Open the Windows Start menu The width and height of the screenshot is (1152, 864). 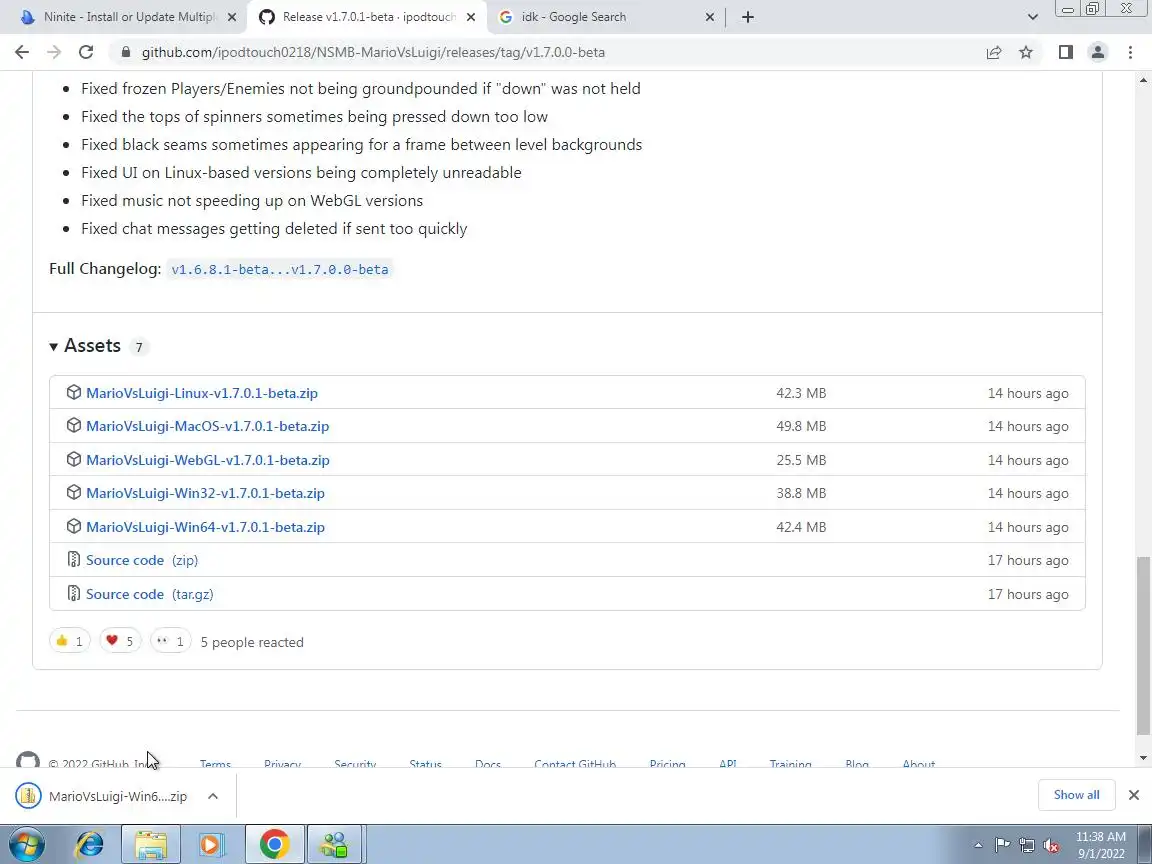pos(26,844)
